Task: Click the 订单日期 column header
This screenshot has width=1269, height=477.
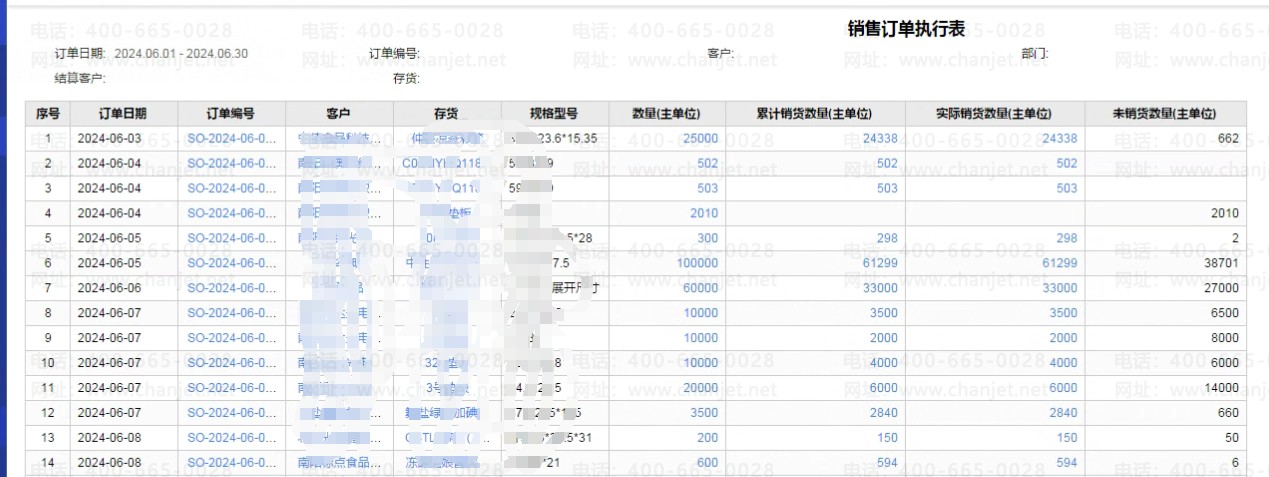Action: tap(123, 113)
